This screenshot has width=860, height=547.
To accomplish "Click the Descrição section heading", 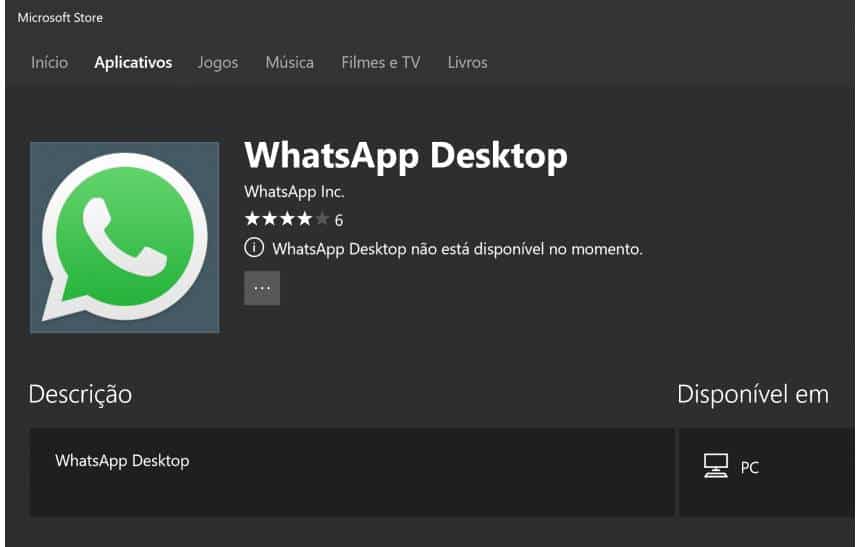I will click(x=80, y=394).
